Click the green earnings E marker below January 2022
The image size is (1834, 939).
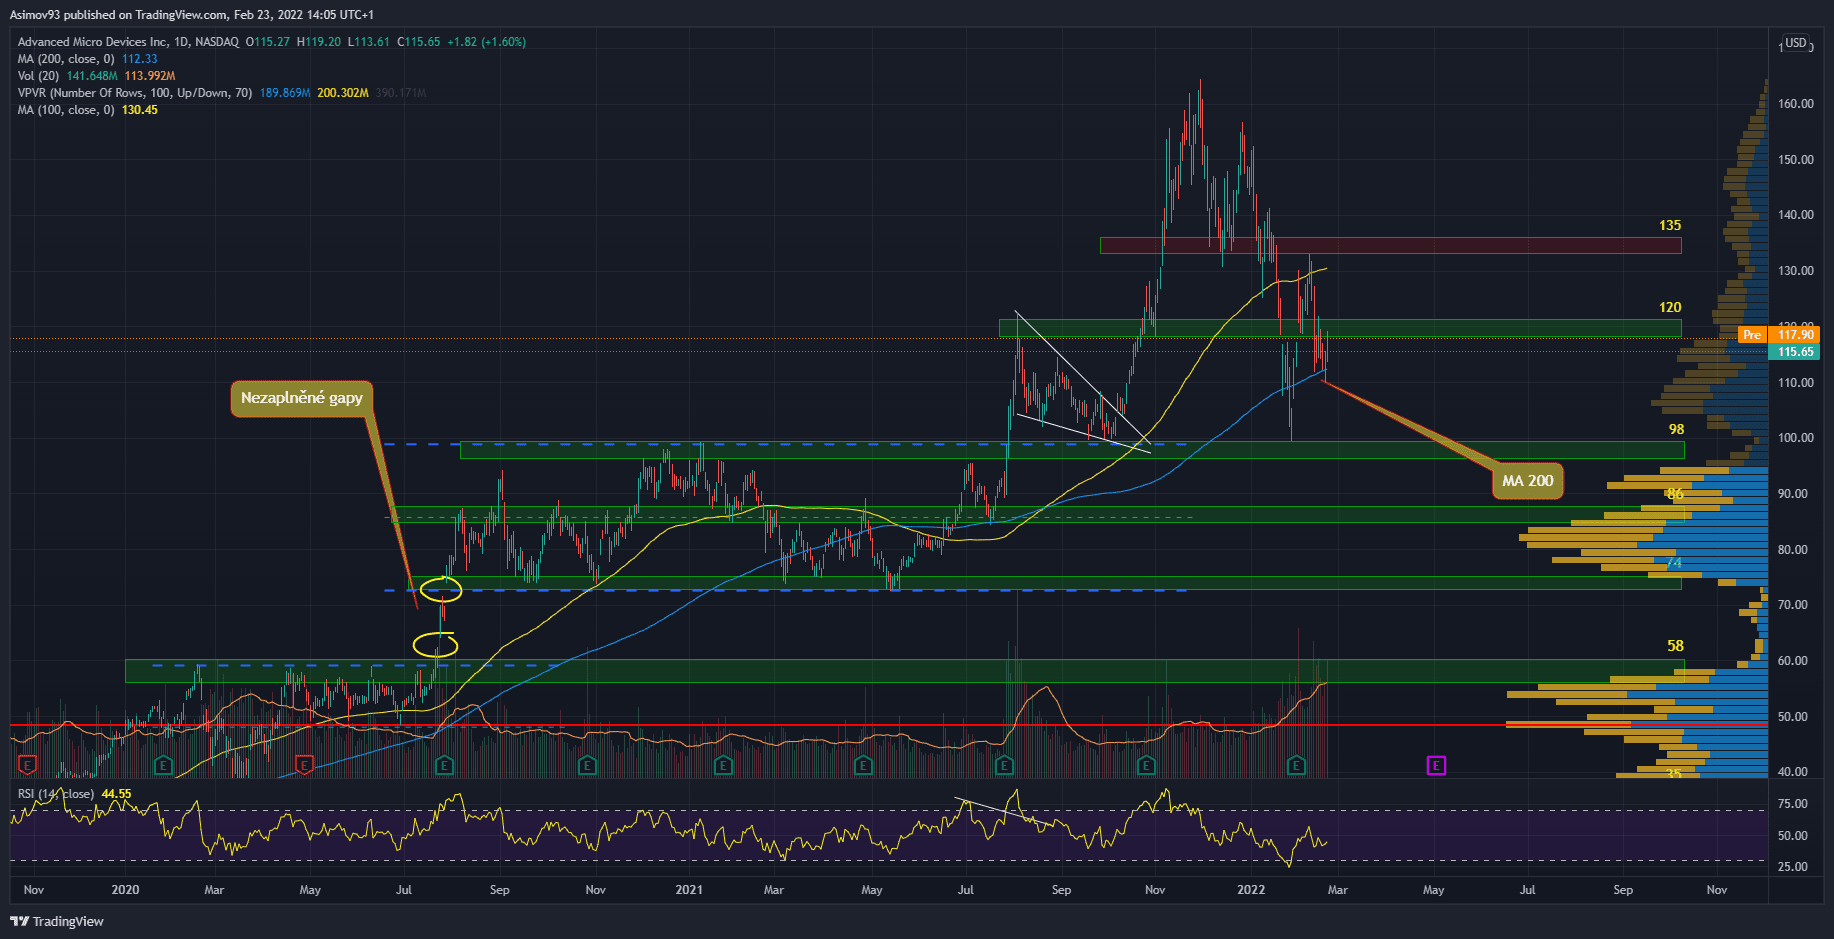pyautogui.click(x=1296, y=766)
